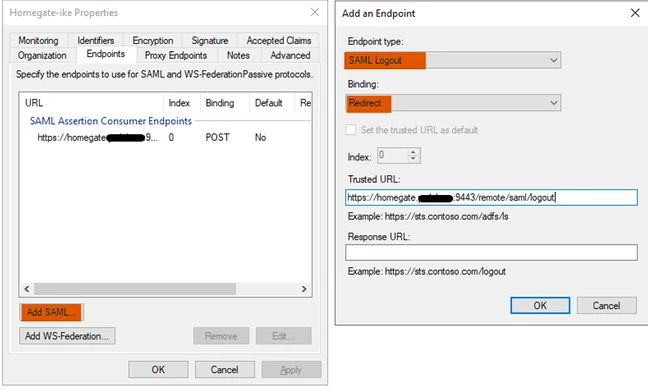Cancel the Homegate-ike Properties dialog

224,369
